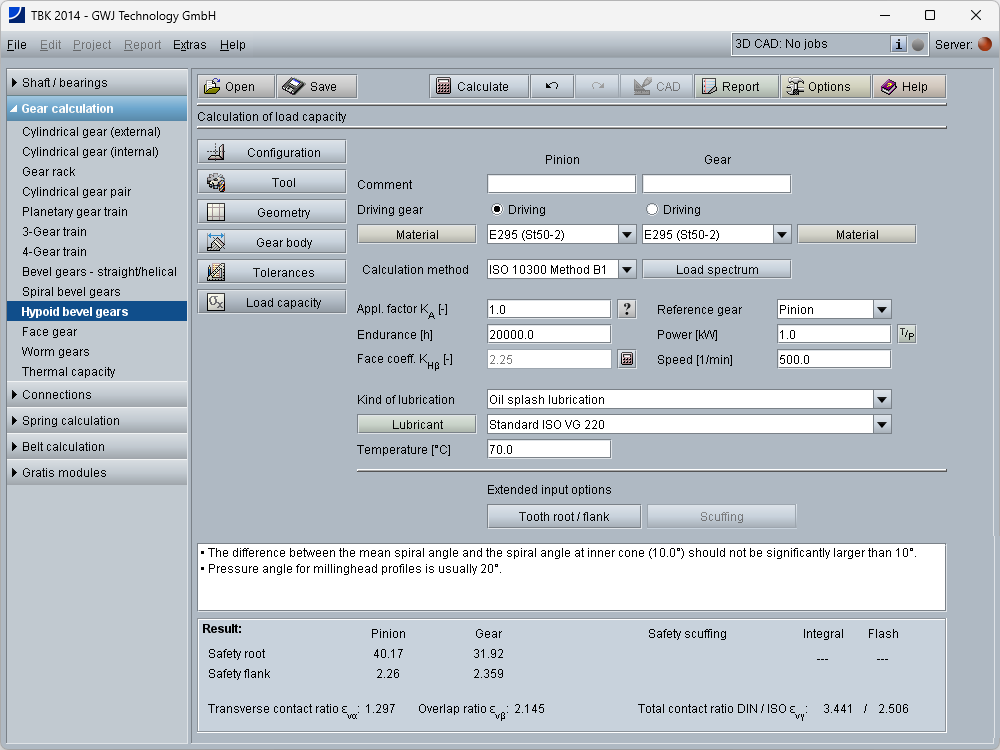Click the Temperature input field
The width and height of the screenshot is (1000, 750).
548,450
